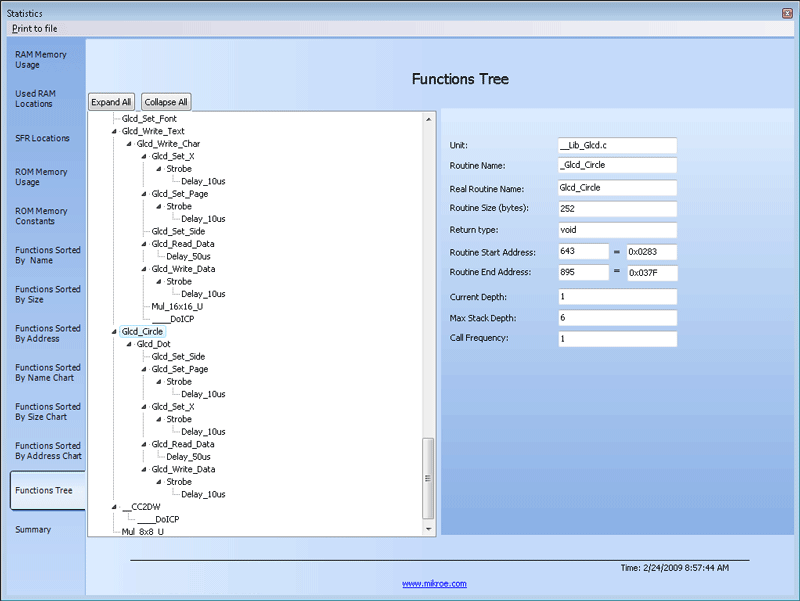The width and height of the screenshot is (800, 601).
Task: Click Expand All button
Action: click(111, 102)
